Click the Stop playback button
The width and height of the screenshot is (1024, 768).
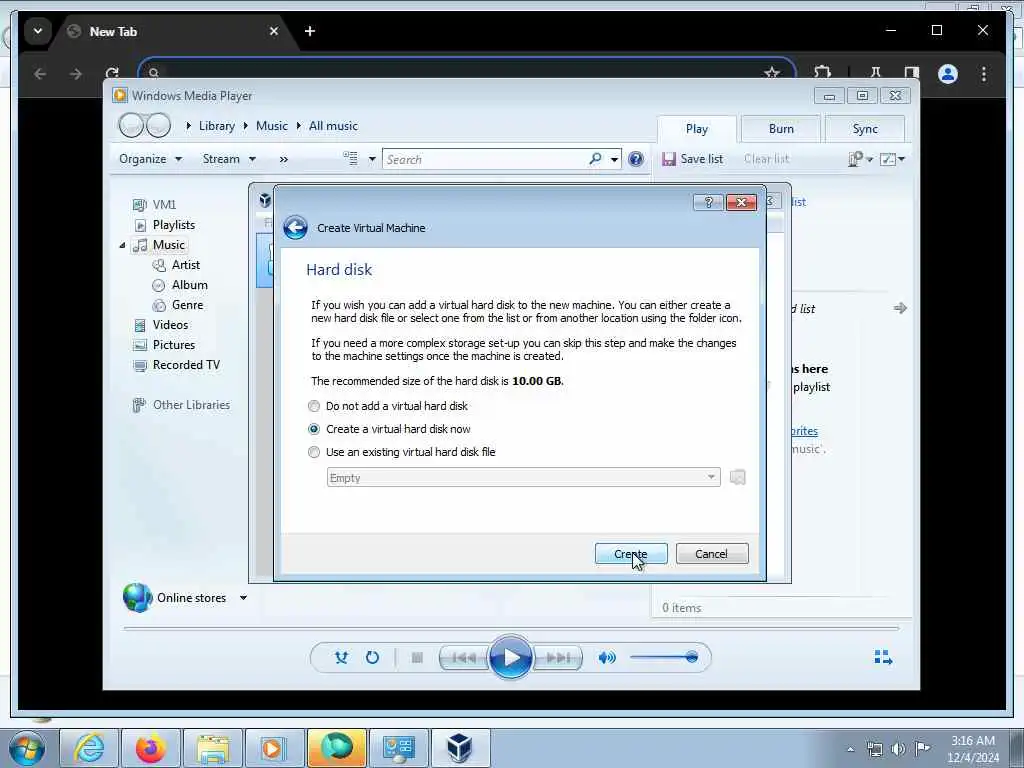pyautogui.click(x=417, y=658)
